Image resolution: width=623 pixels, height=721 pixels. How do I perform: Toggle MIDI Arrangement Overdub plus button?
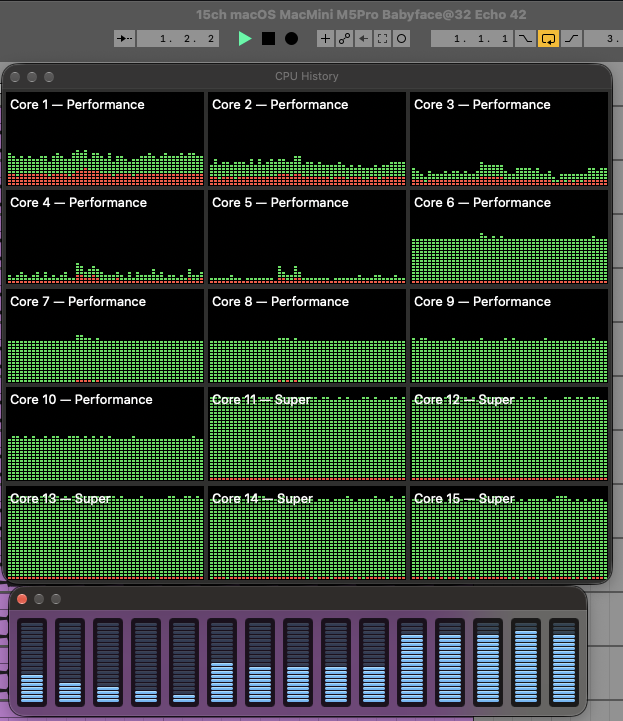point(325,39)
